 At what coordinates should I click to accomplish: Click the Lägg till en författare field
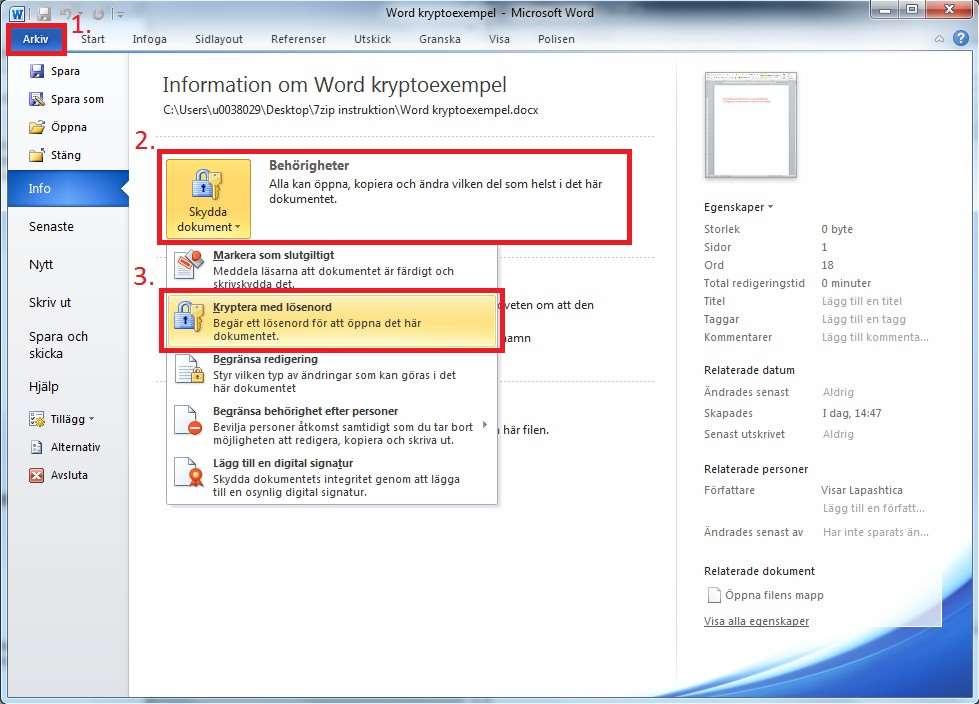tap(873, 509)
